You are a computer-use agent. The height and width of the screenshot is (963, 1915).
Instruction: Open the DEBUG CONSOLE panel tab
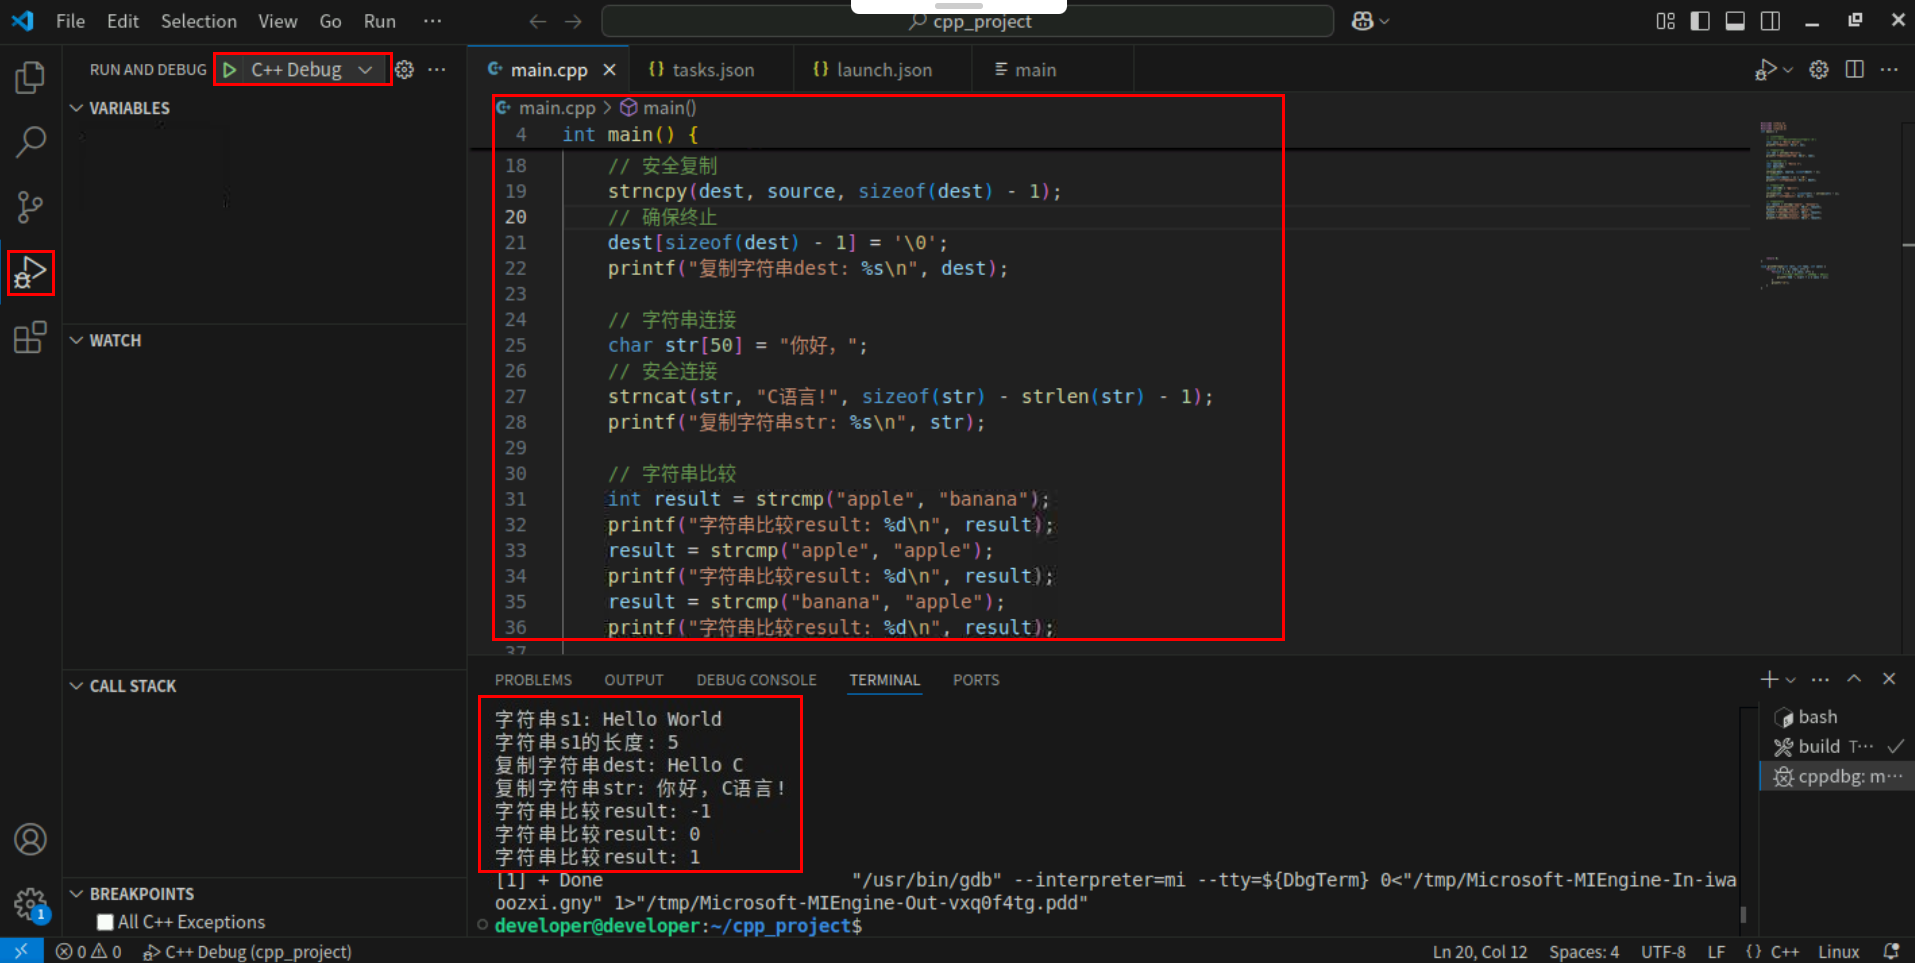coord(756,680)
